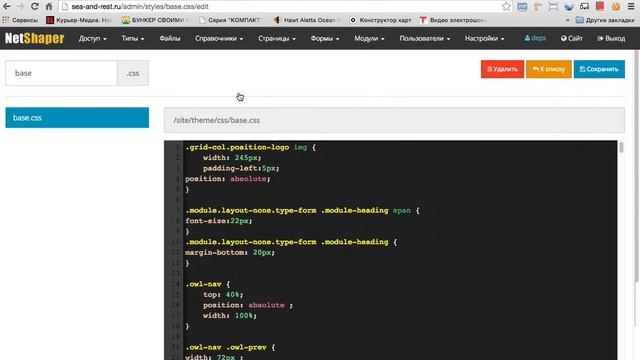Image resolution: width=640 pixels, height=360 pixels.
Task: Expand the Модули menu
Action: pos(369,38)
